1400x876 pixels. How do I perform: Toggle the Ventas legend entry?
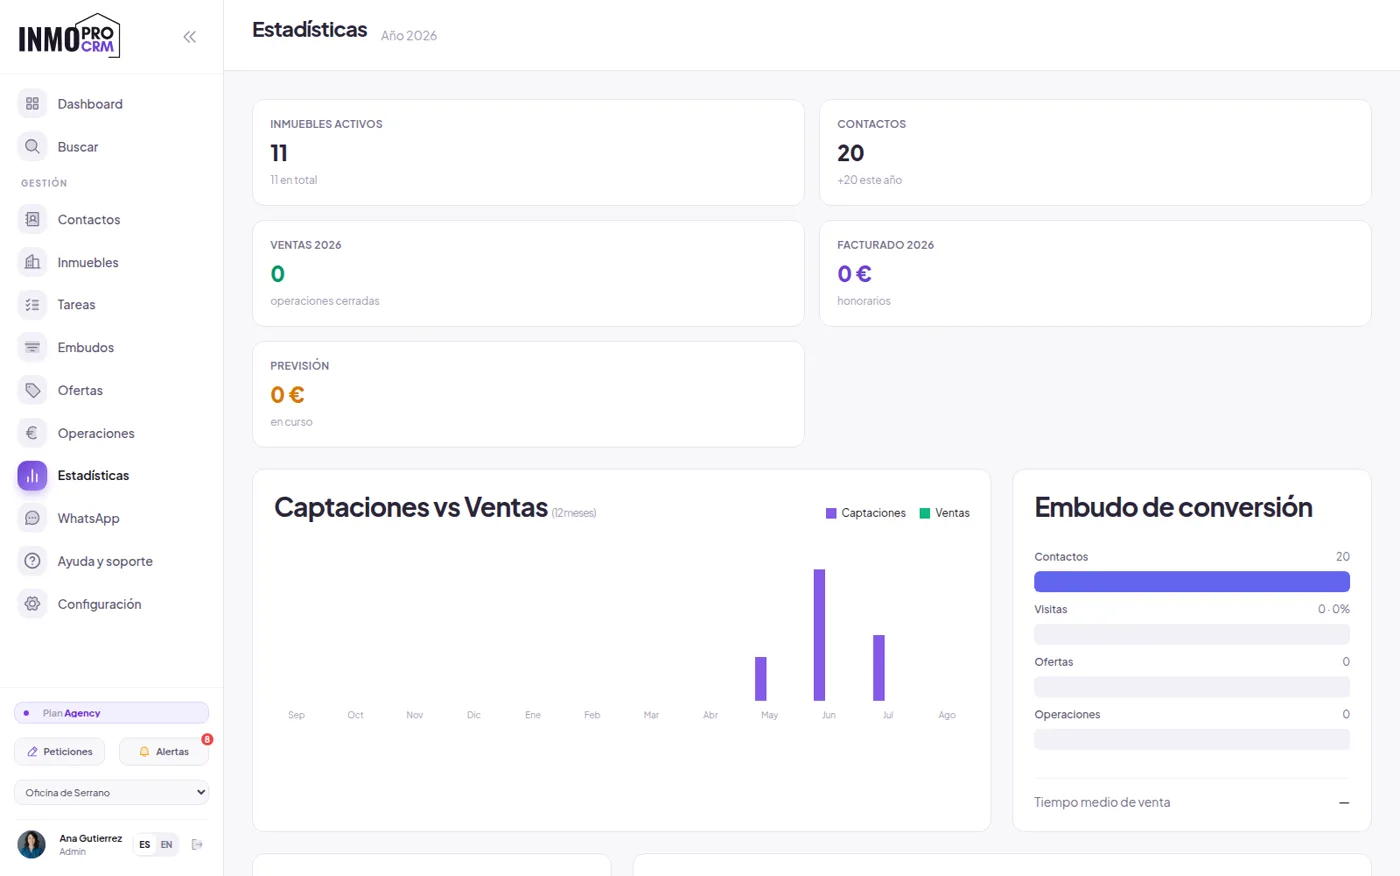tap(945, 513)
